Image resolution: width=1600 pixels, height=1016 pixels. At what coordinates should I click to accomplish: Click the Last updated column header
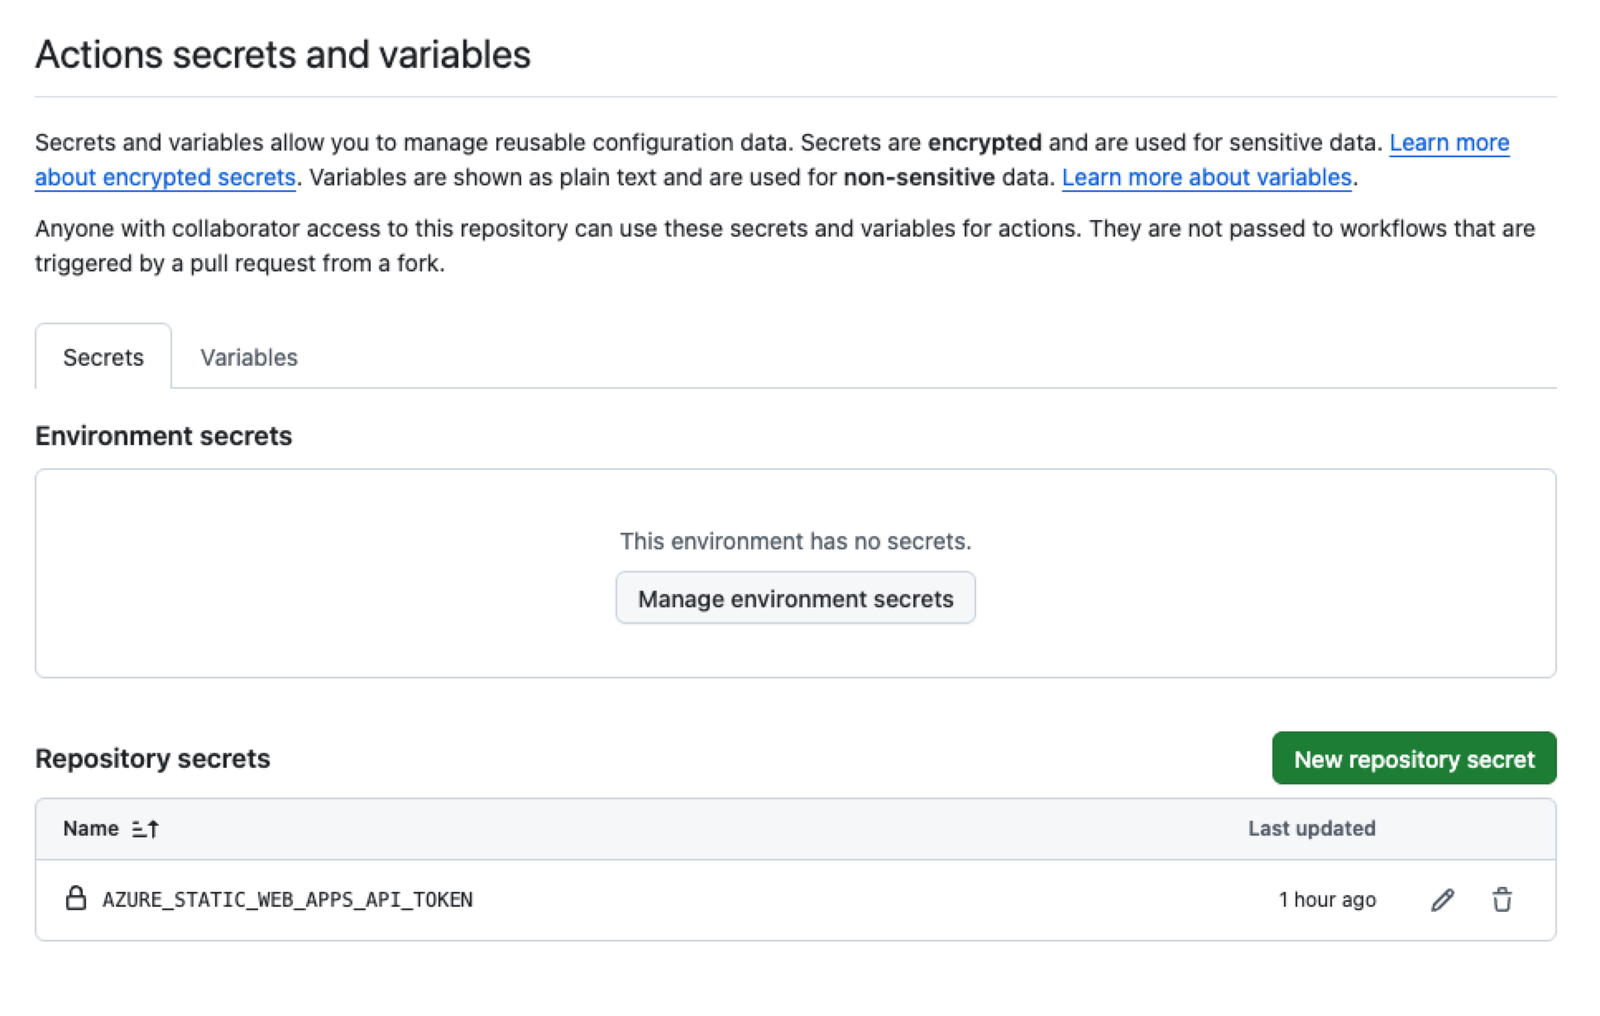pos(1311,828)
